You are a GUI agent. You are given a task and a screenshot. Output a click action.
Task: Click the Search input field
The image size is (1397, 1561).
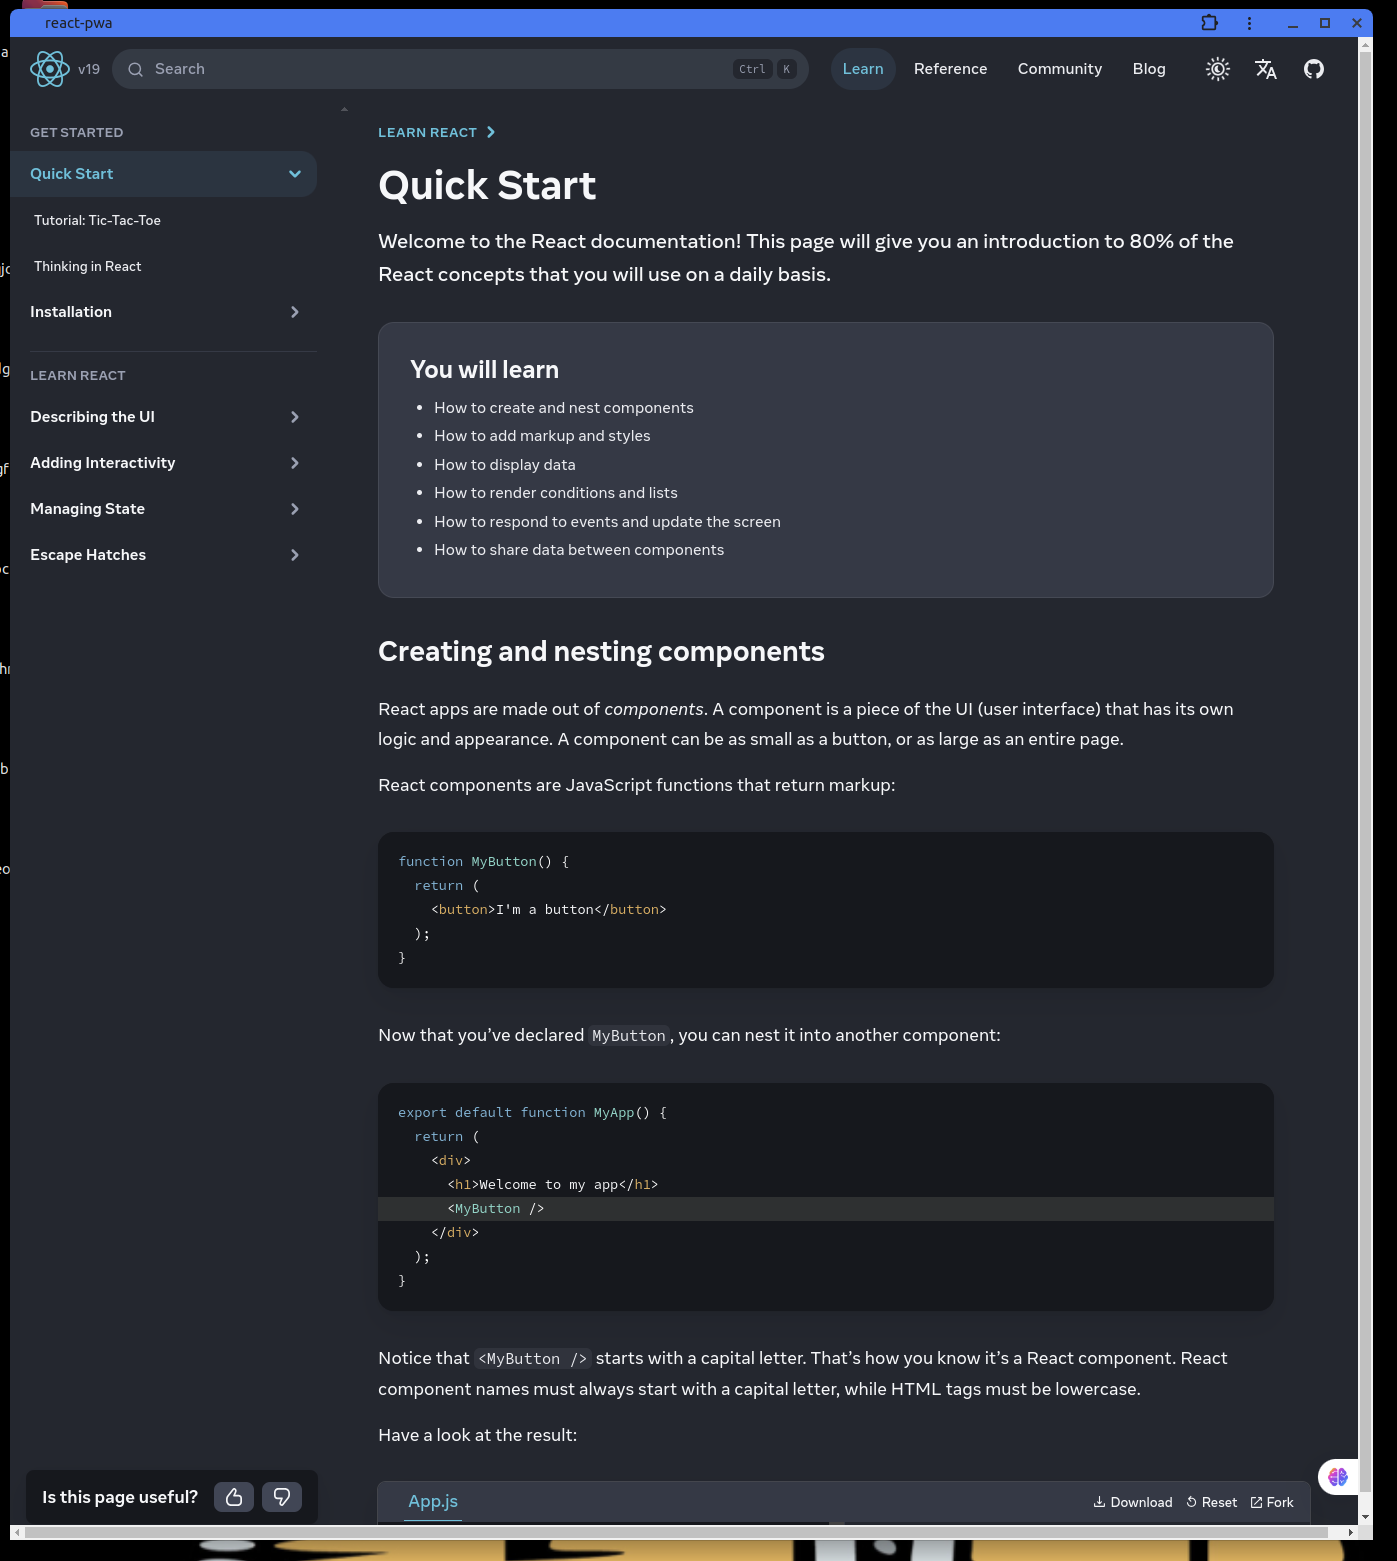coord(460,69)
